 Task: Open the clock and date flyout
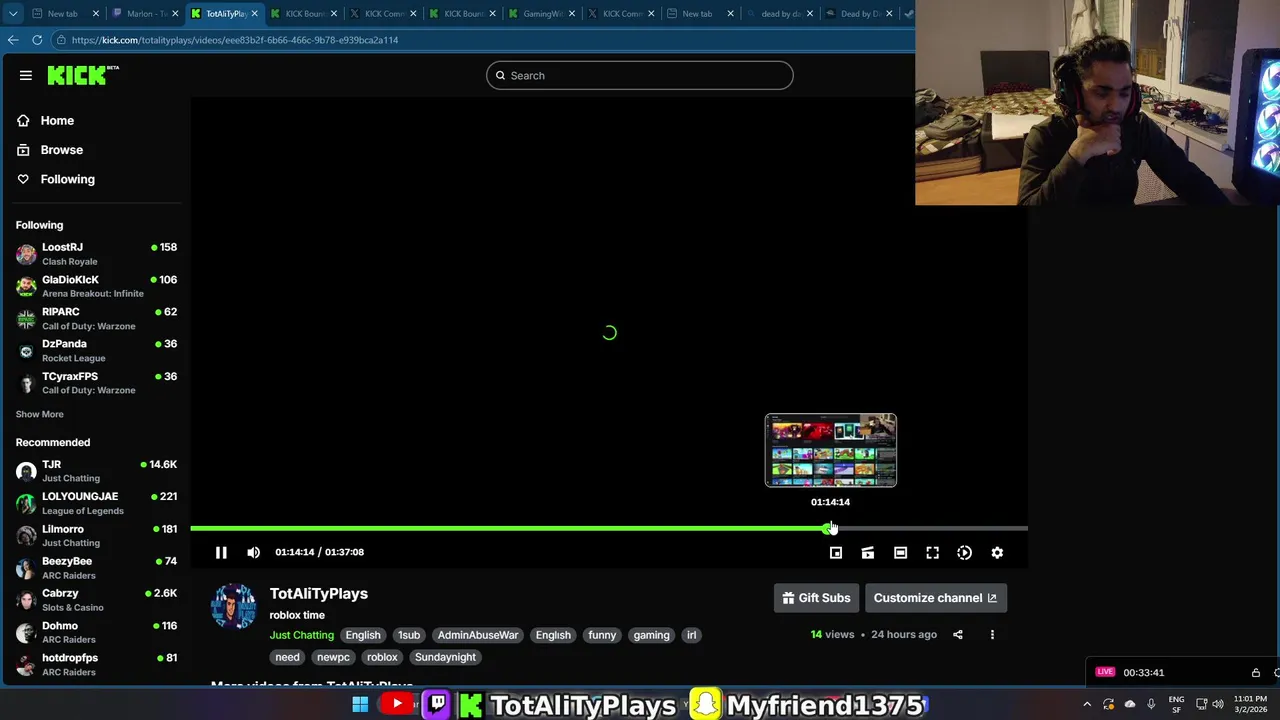[1253, 704]
